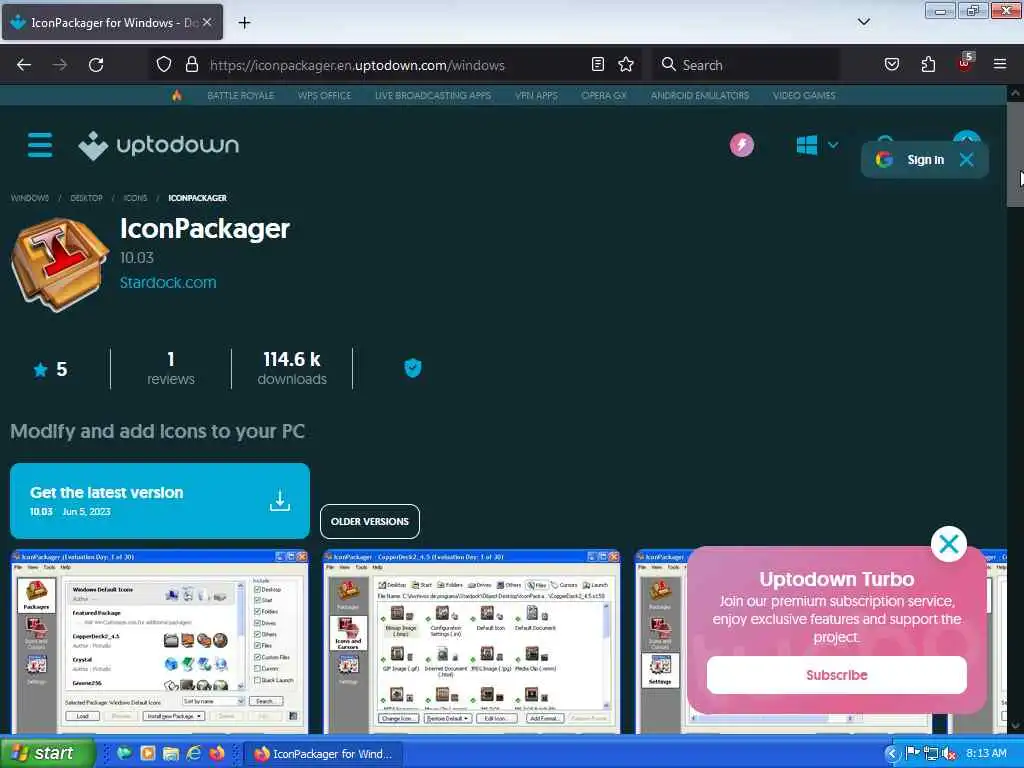This screenshot has width=1024, height=768.
Task: Open the folder icon in quick launch
Action: click(x=171, y=753)
